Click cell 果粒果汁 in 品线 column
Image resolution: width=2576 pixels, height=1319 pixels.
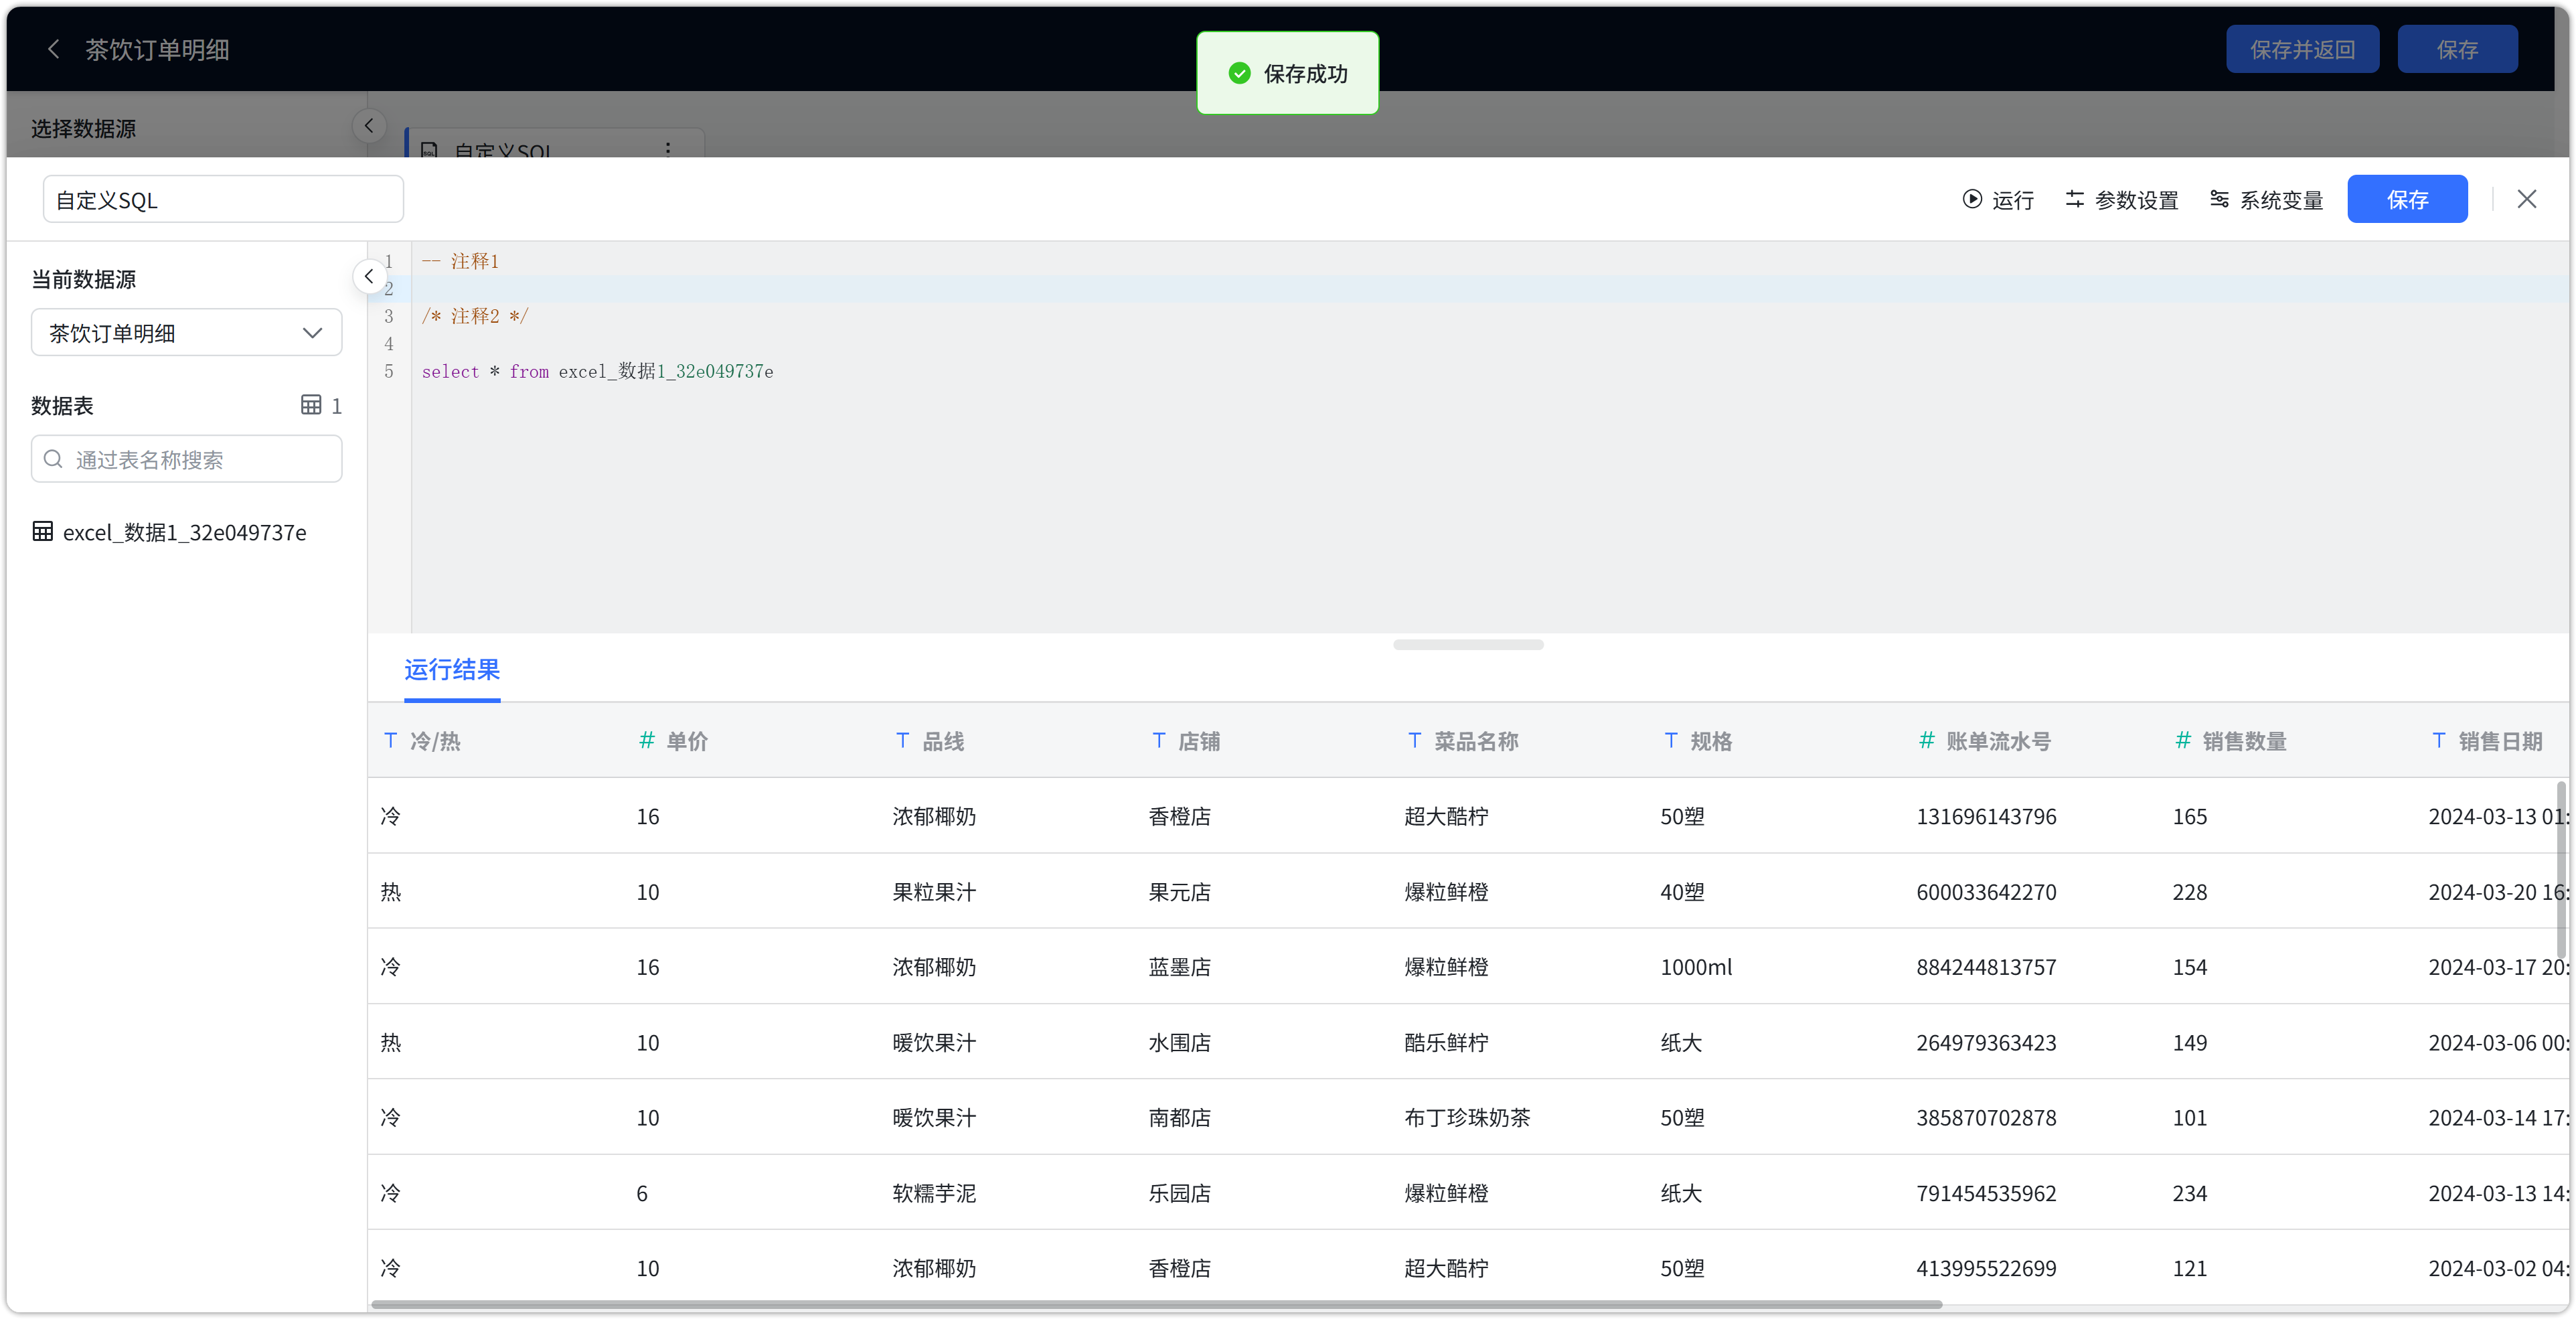[x=934, y=891]
